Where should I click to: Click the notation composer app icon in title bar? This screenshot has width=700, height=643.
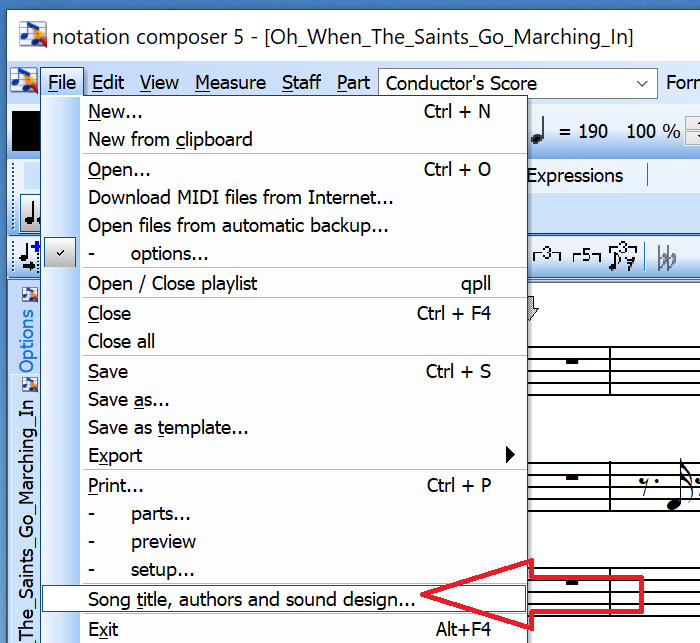pos(31,37)
